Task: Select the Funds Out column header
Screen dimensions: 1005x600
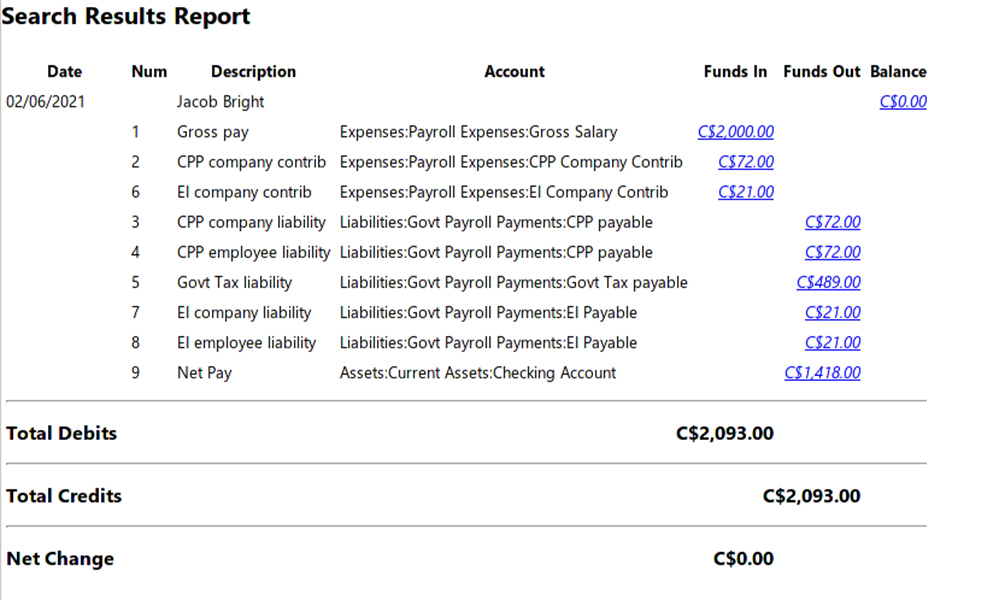Action: 821,72
